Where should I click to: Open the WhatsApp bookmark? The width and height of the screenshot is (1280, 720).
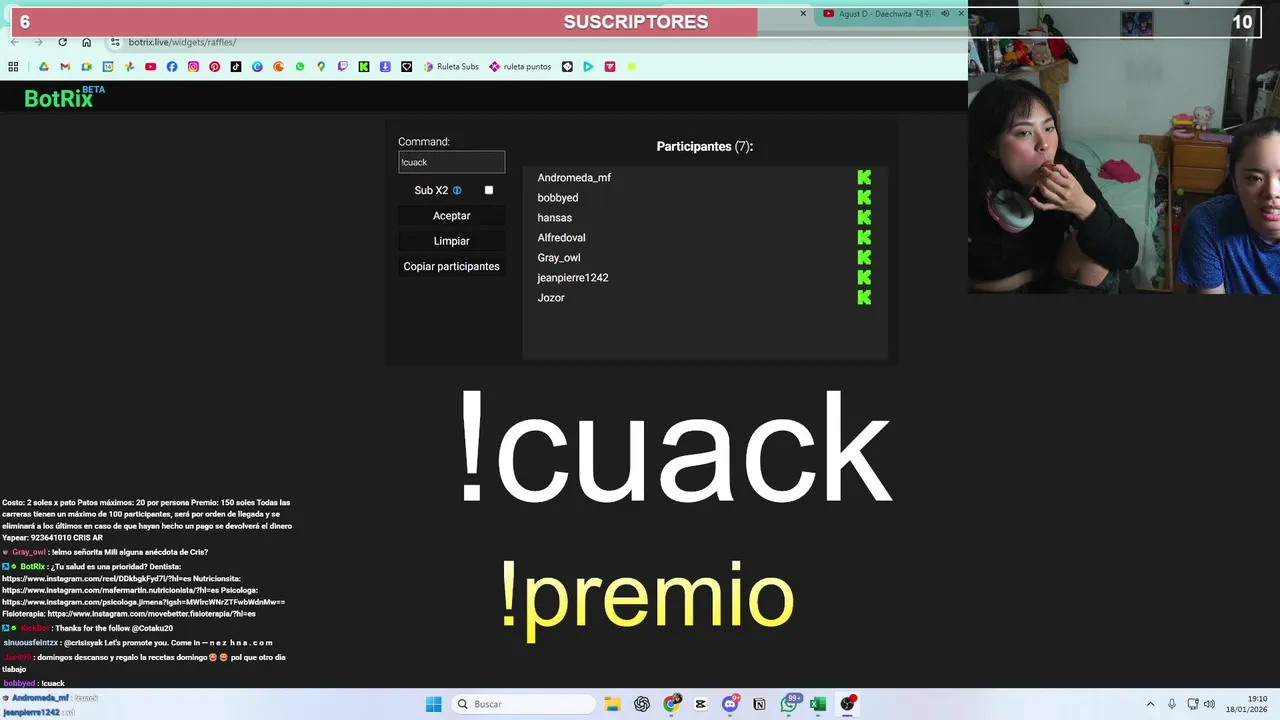[300, 67]
